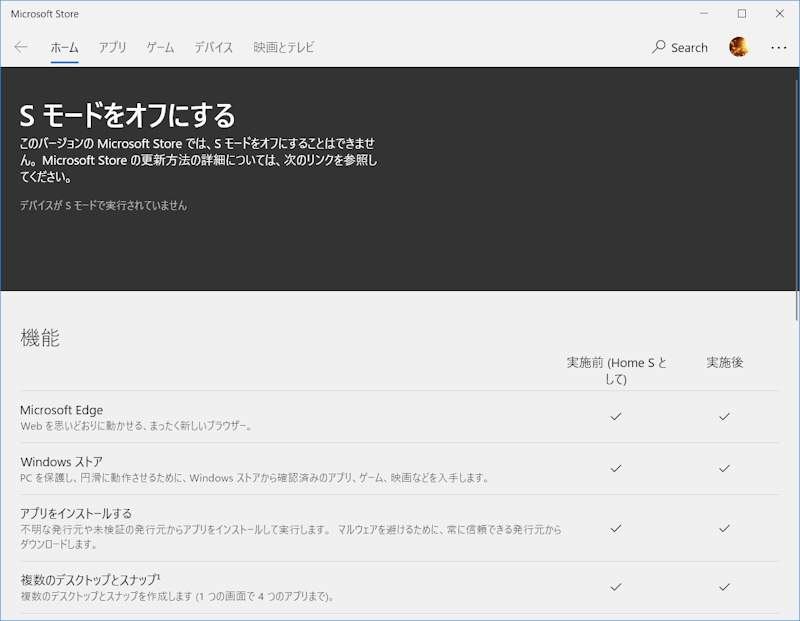Switch to the アプリ tab
This screenshot has width=800, height=621.
tap(112, 47)
